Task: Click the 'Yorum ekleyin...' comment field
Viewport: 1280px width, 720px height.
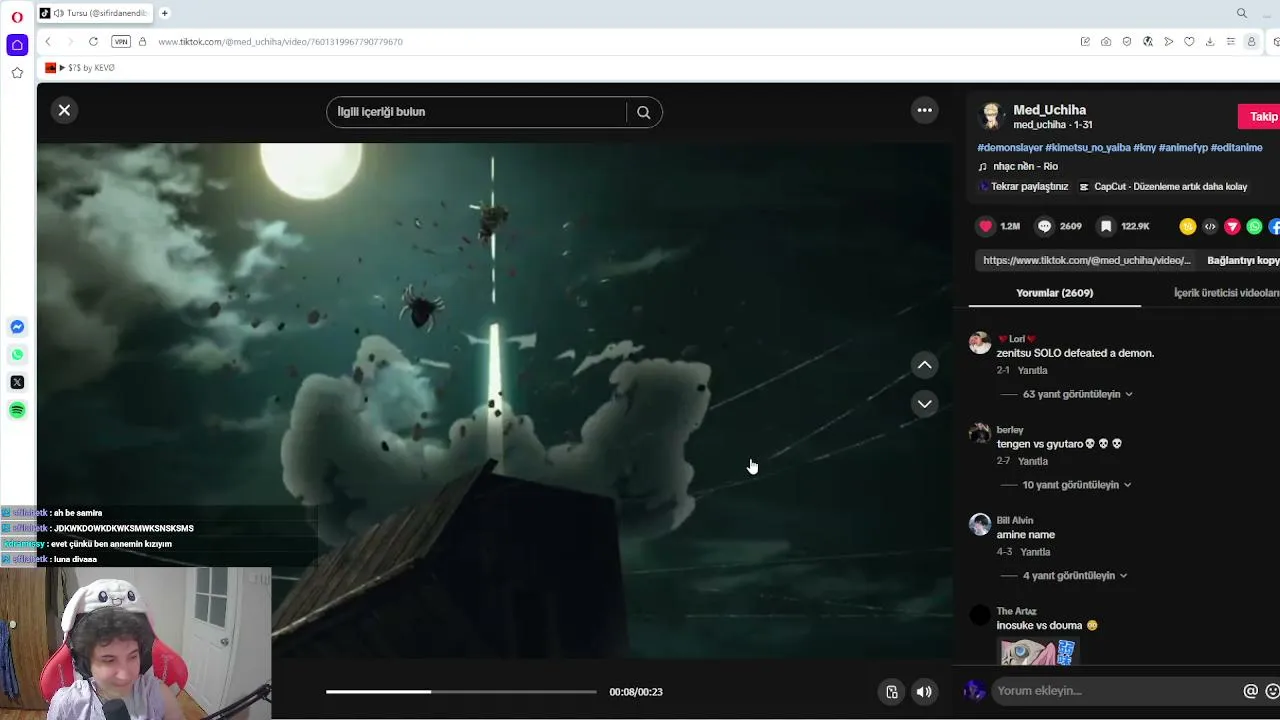Action: pyautogui.click(x=1115, y=691)
